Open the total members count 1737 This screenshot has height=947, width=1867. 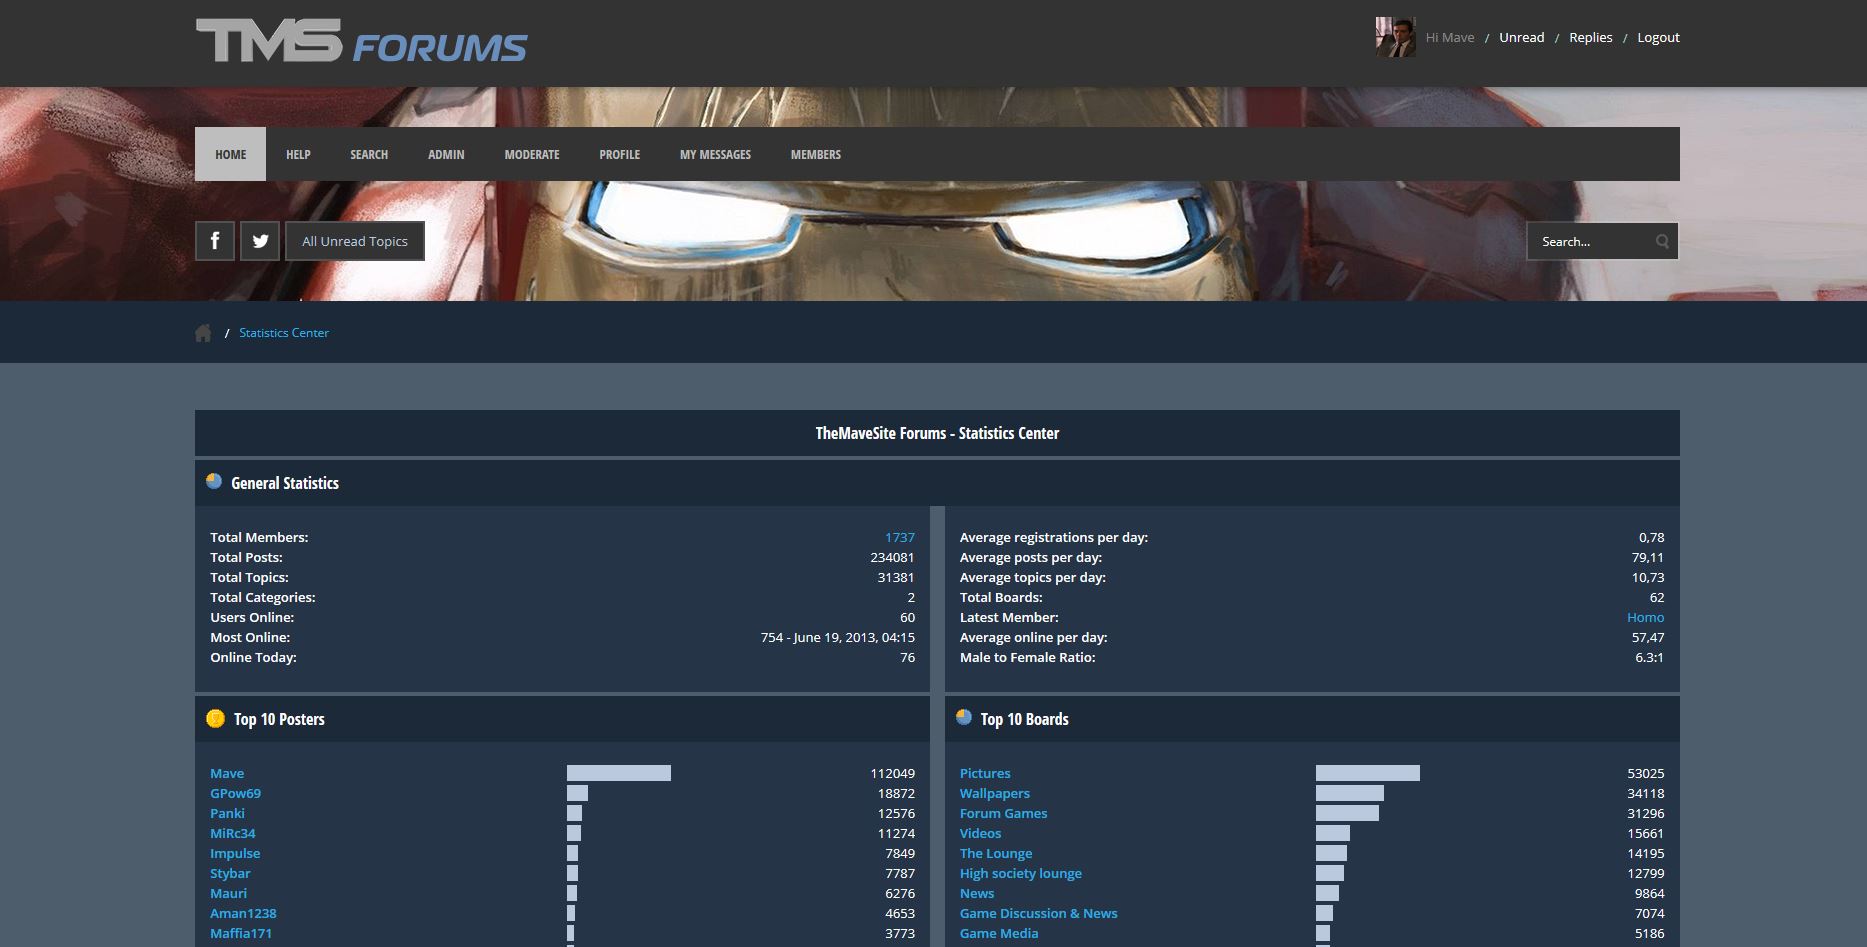click(900, 537)
